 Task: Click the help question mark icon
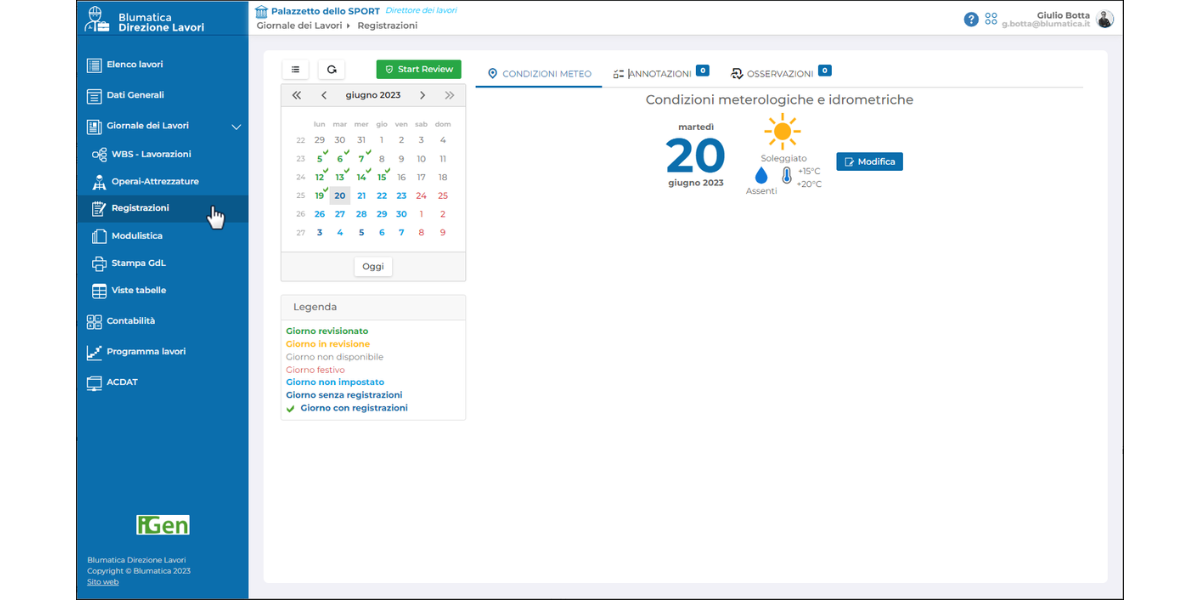tap(971, 19)
